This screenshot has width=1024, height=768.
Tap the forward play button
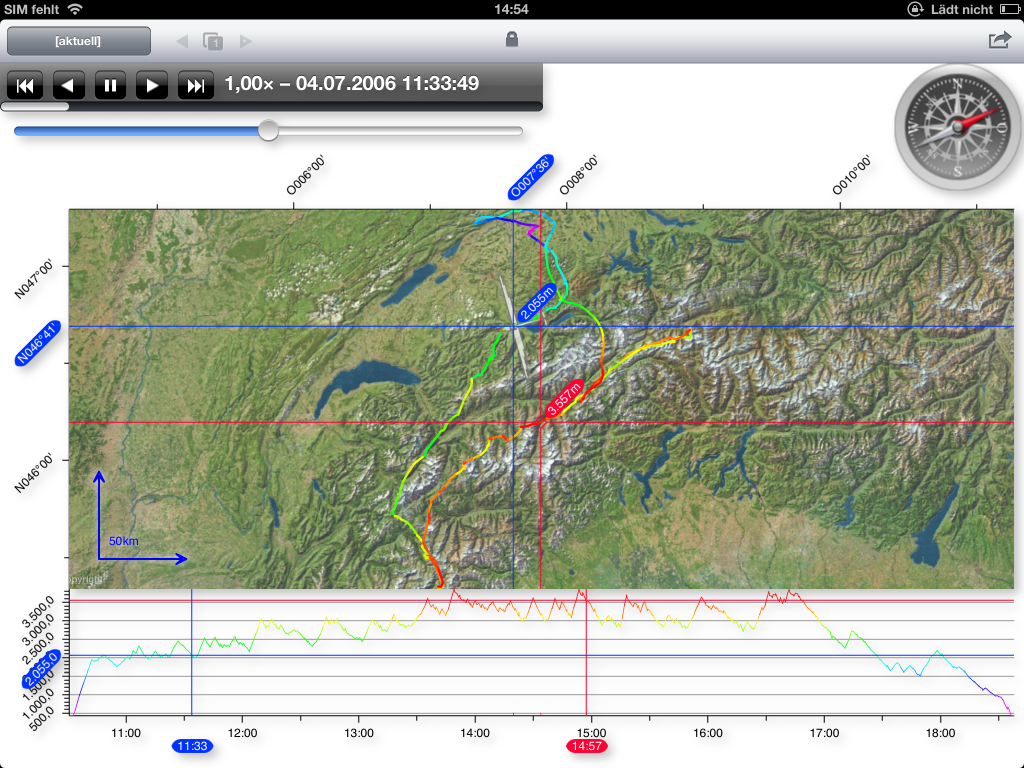pyautogui.click(x=152, y=86)
